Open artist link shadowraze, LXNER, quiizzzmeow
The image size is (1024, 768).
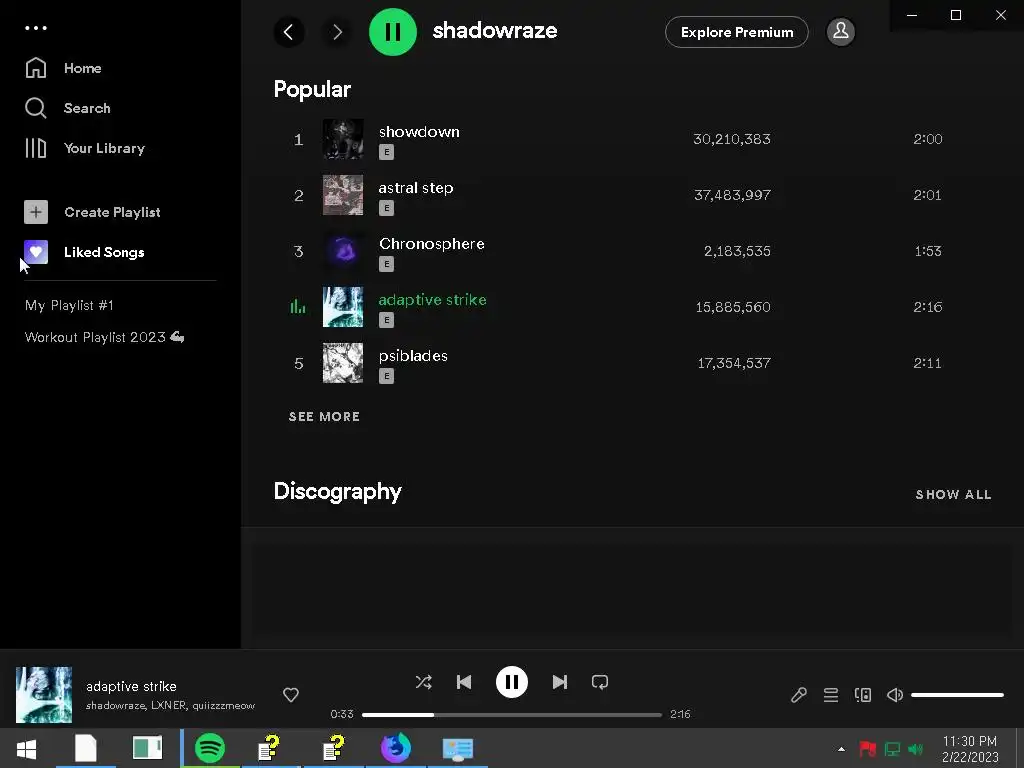[170, 705]
